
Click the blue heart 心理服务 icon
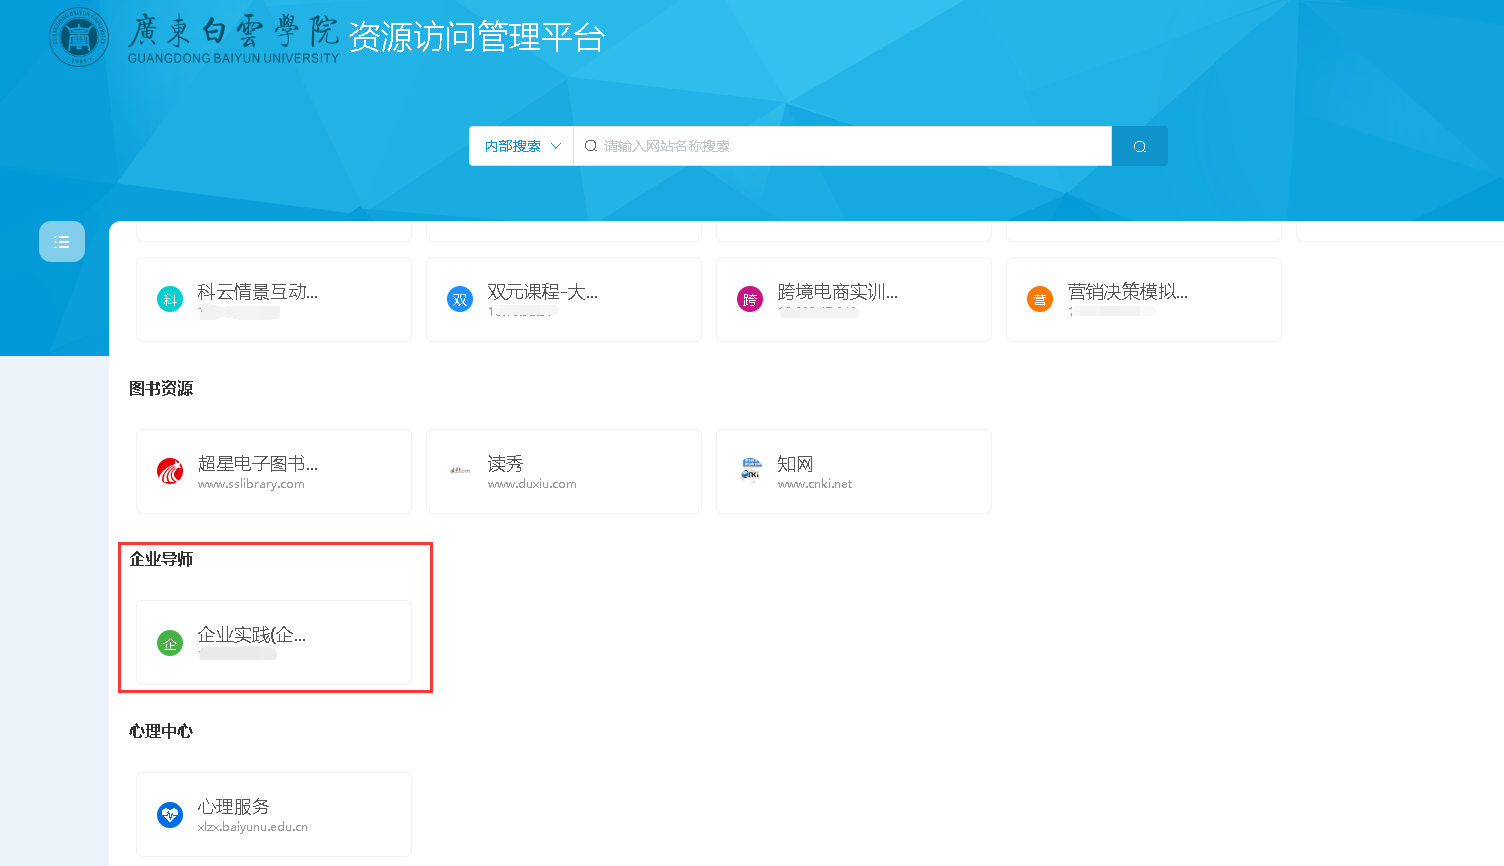tap(170, 815)
